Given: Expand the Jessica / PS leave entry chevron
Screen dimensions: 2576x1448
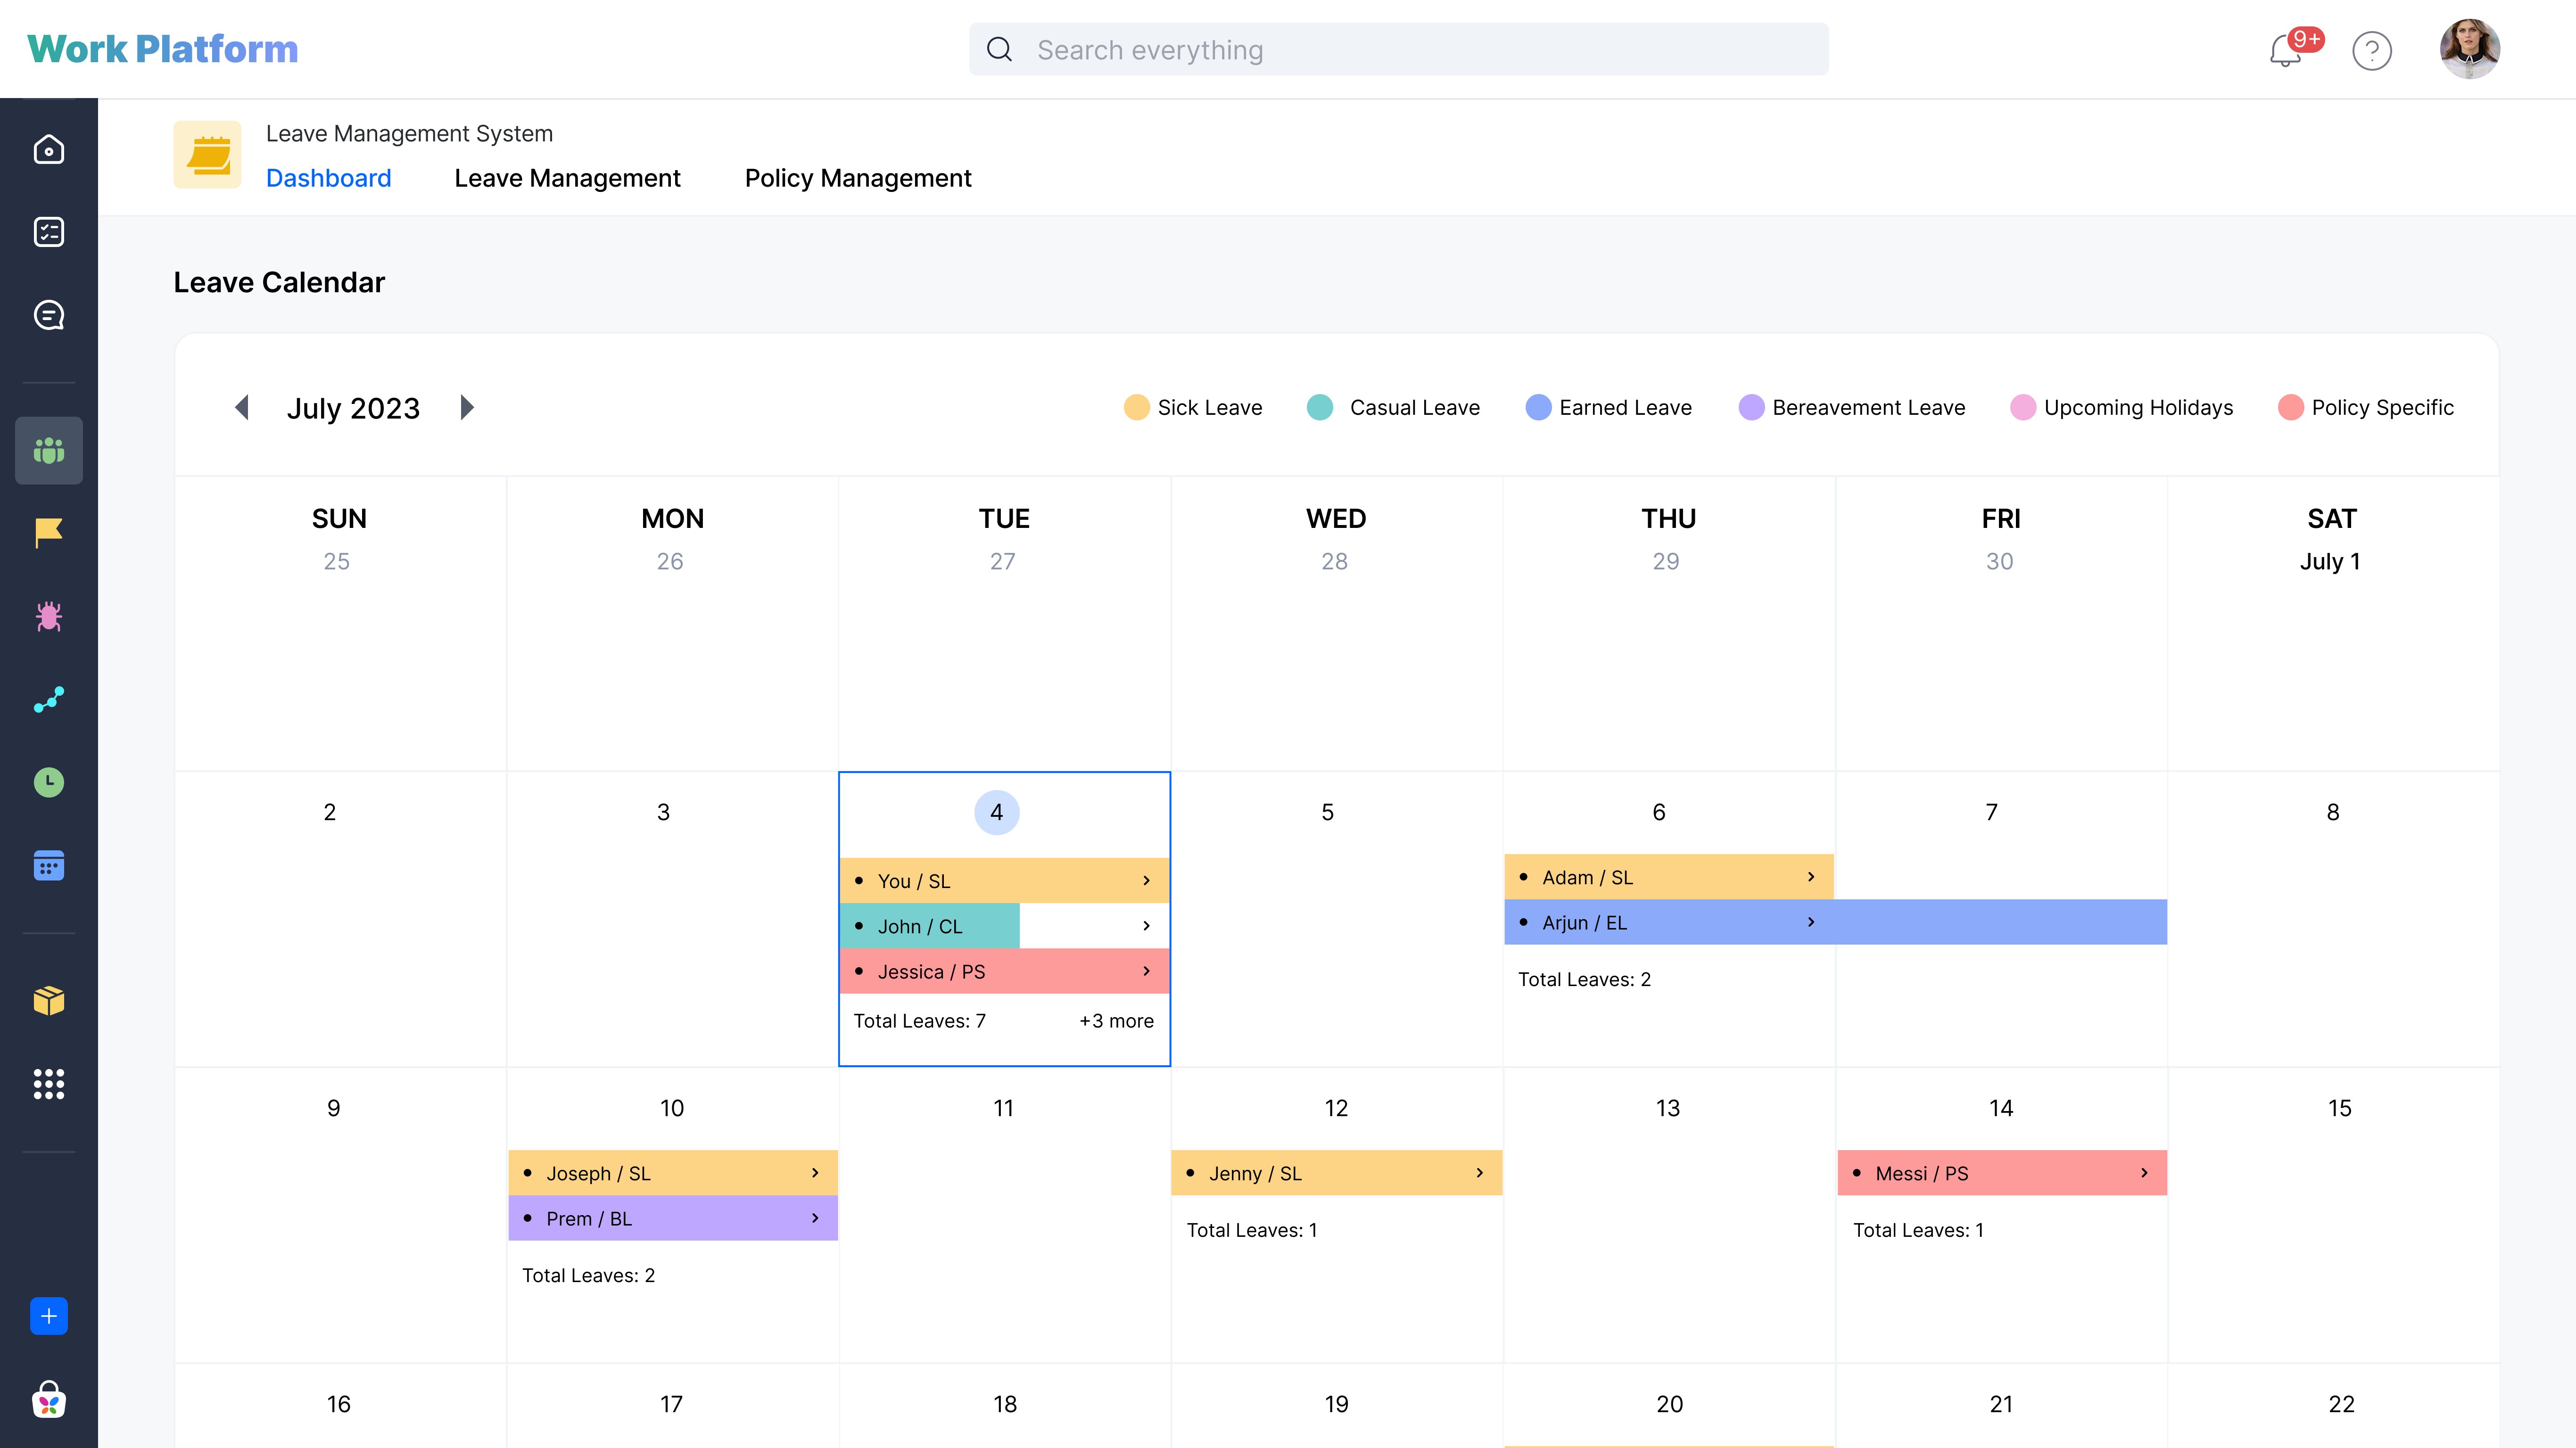Looking at the screenshot, I should [1146, 971].
